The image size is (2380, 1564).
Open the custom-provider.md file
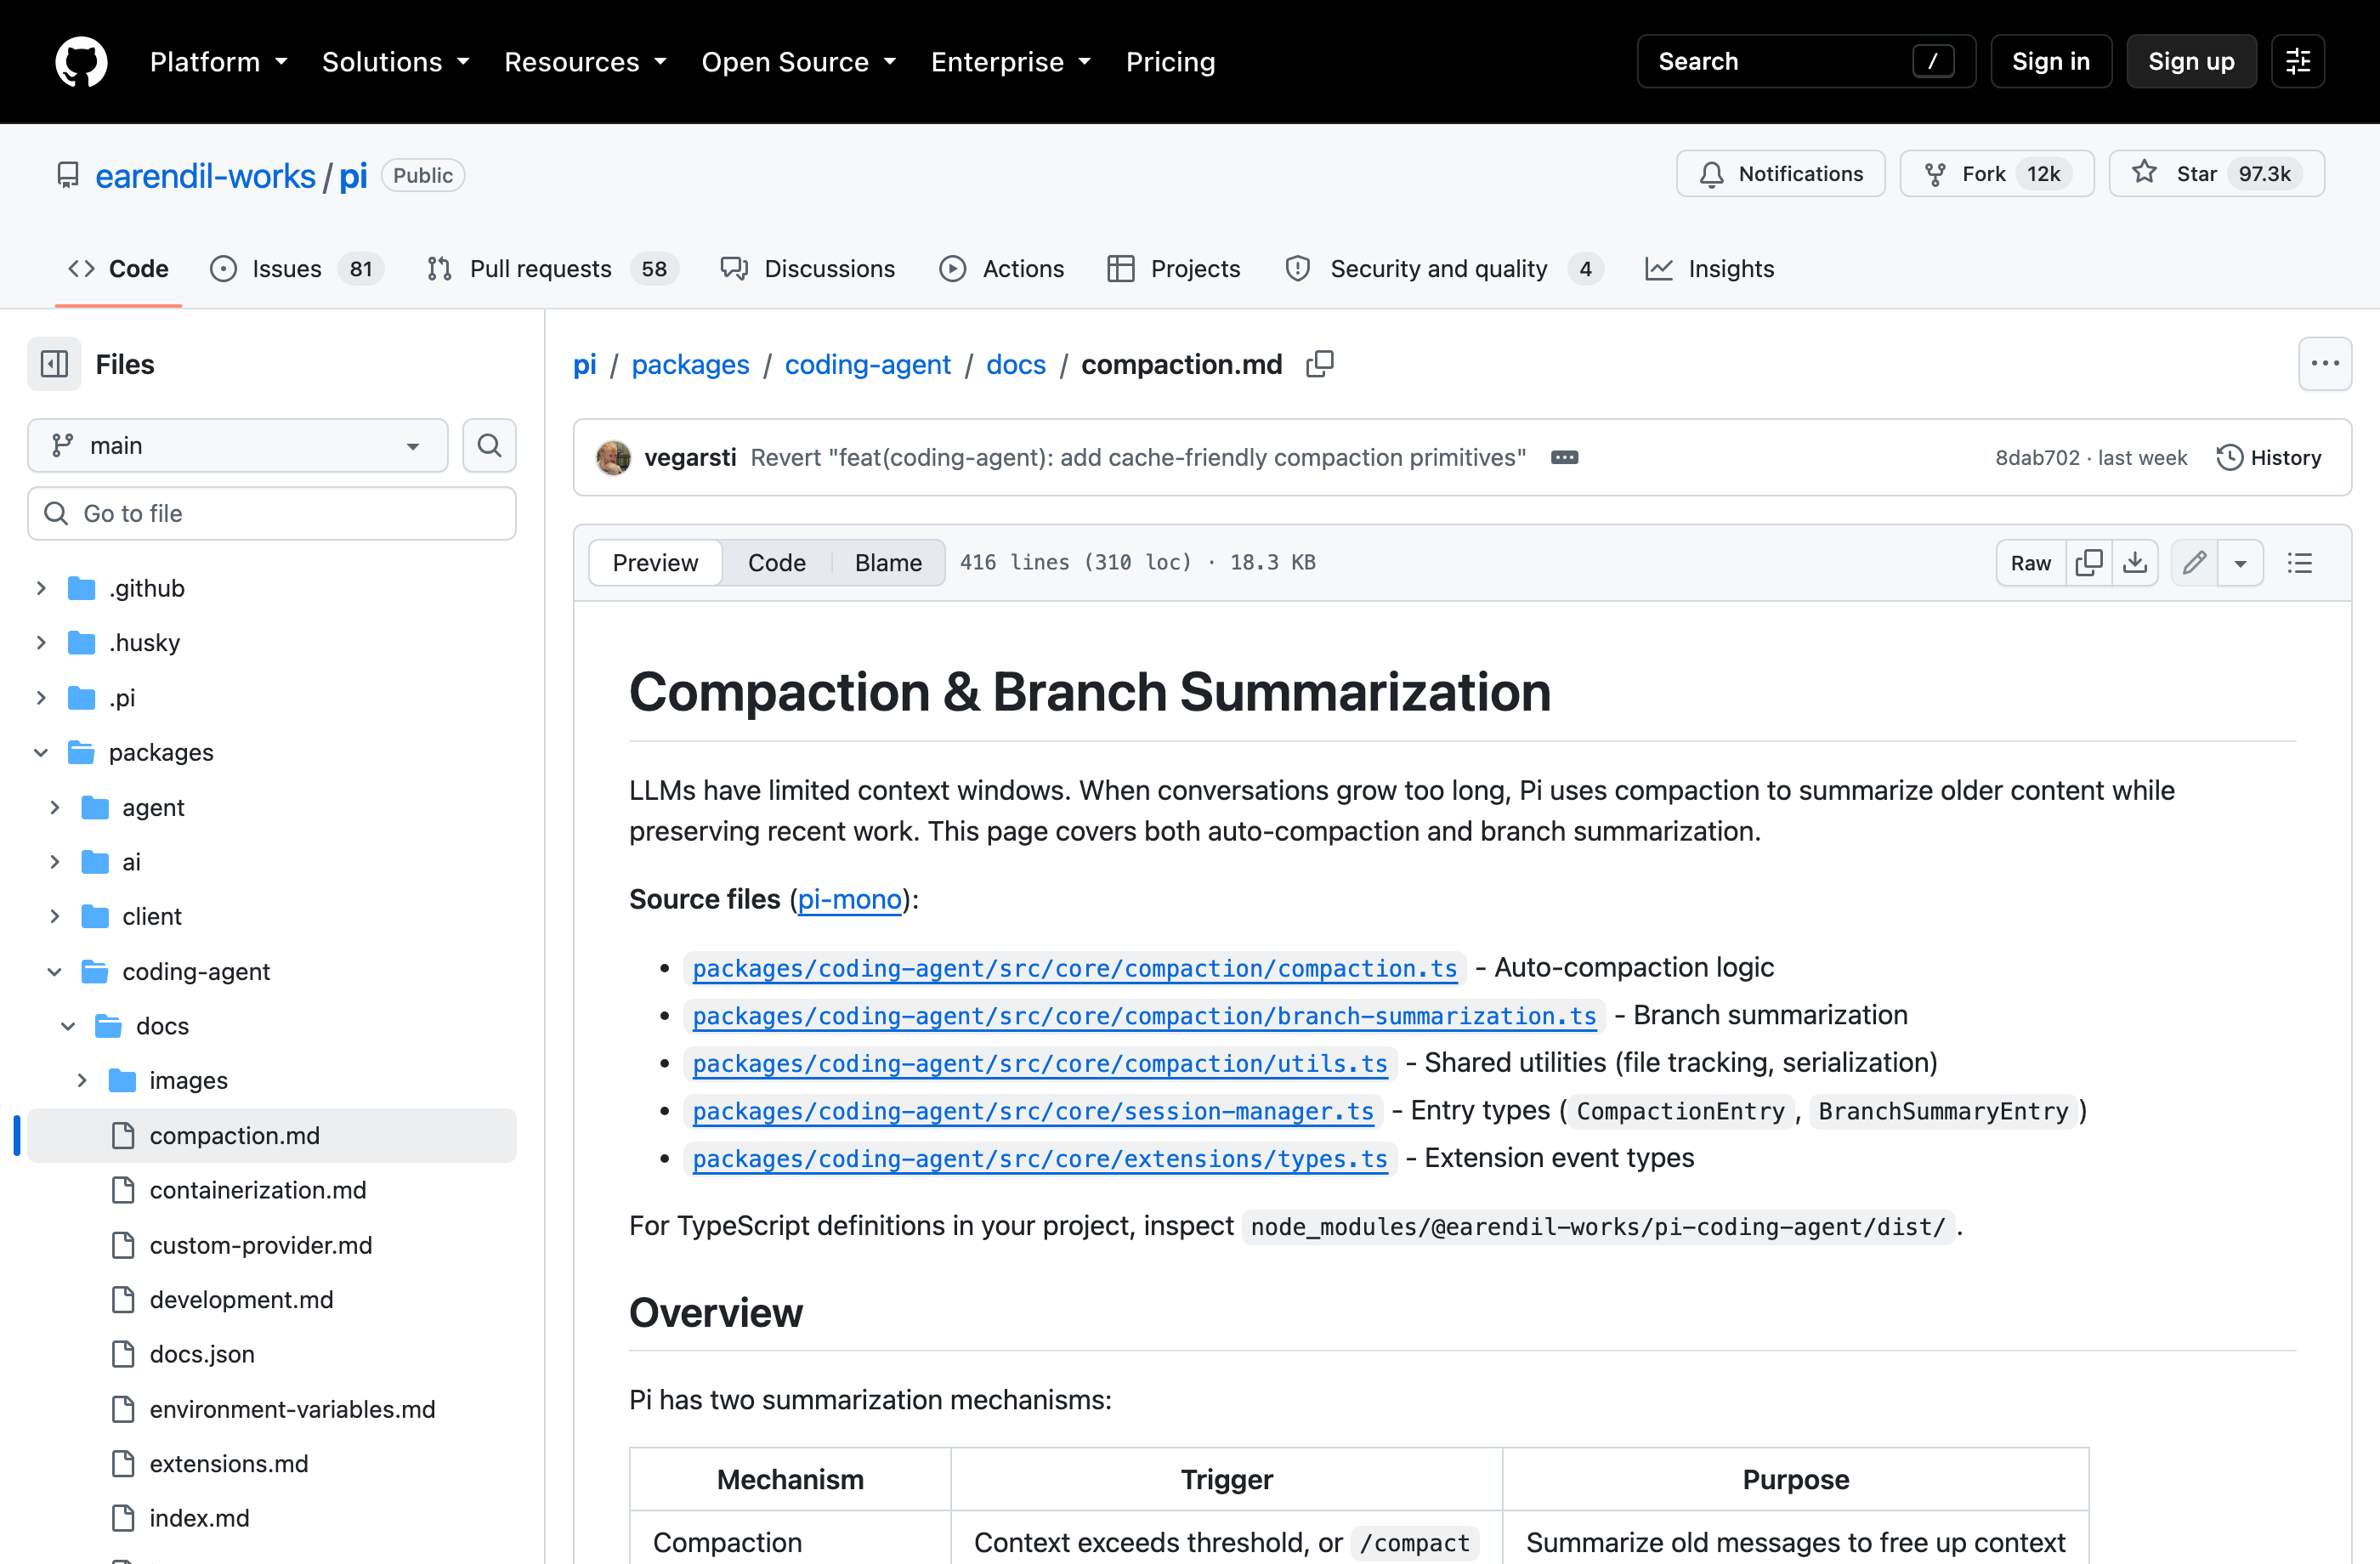pos(260,1245)
